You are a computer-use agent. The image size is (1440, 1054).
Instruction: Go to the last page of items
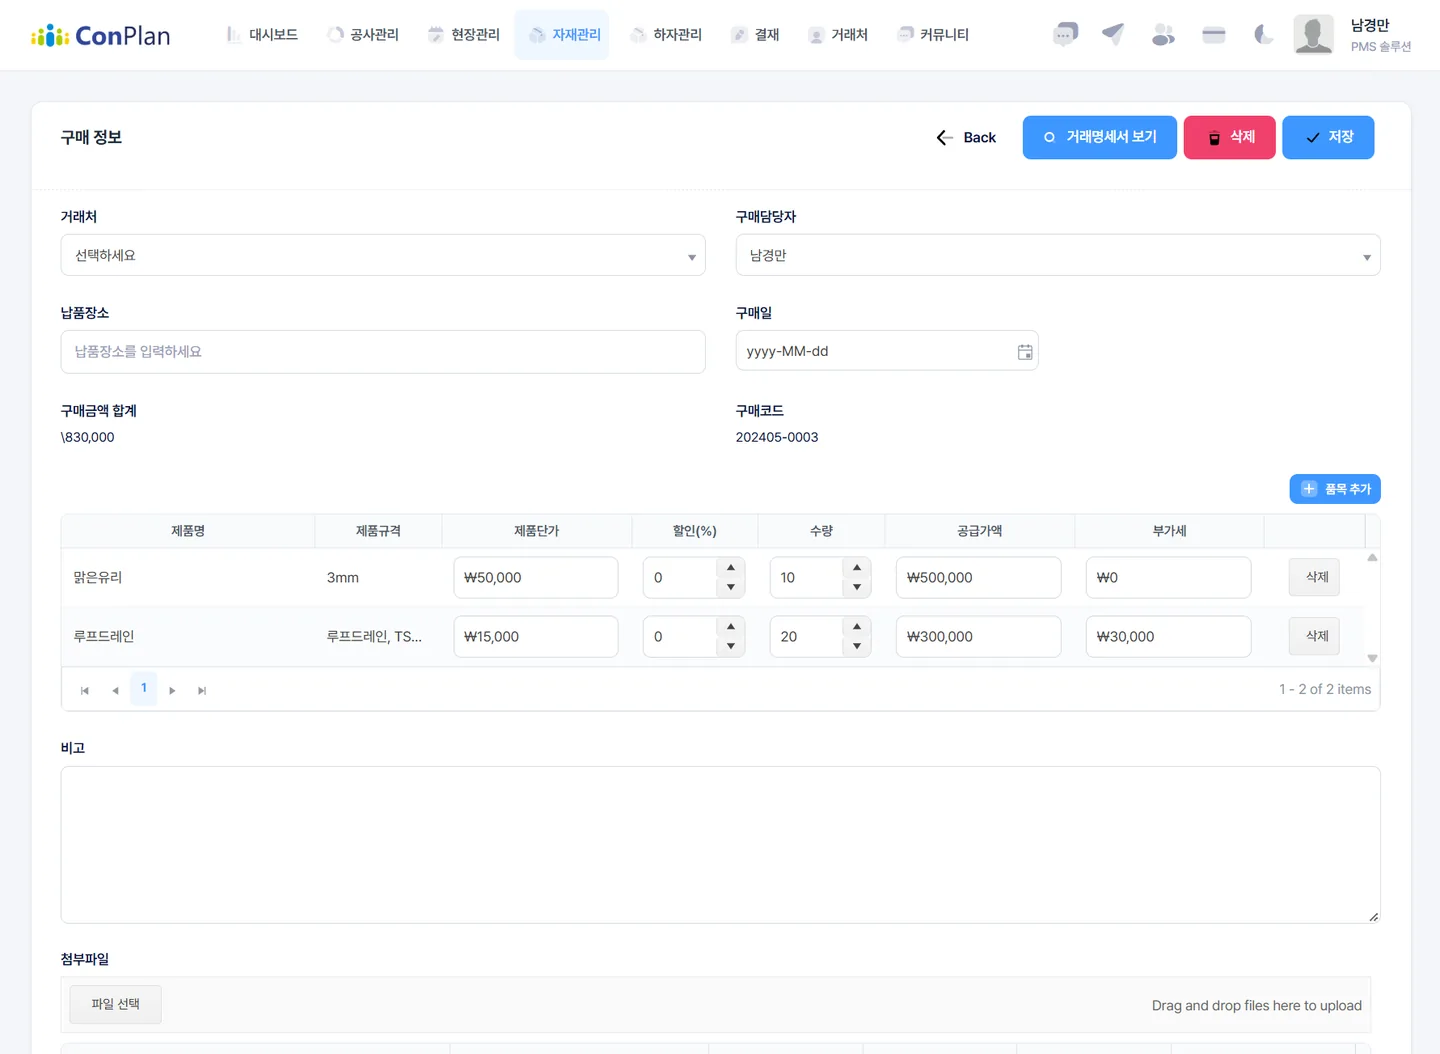[202, 690]
